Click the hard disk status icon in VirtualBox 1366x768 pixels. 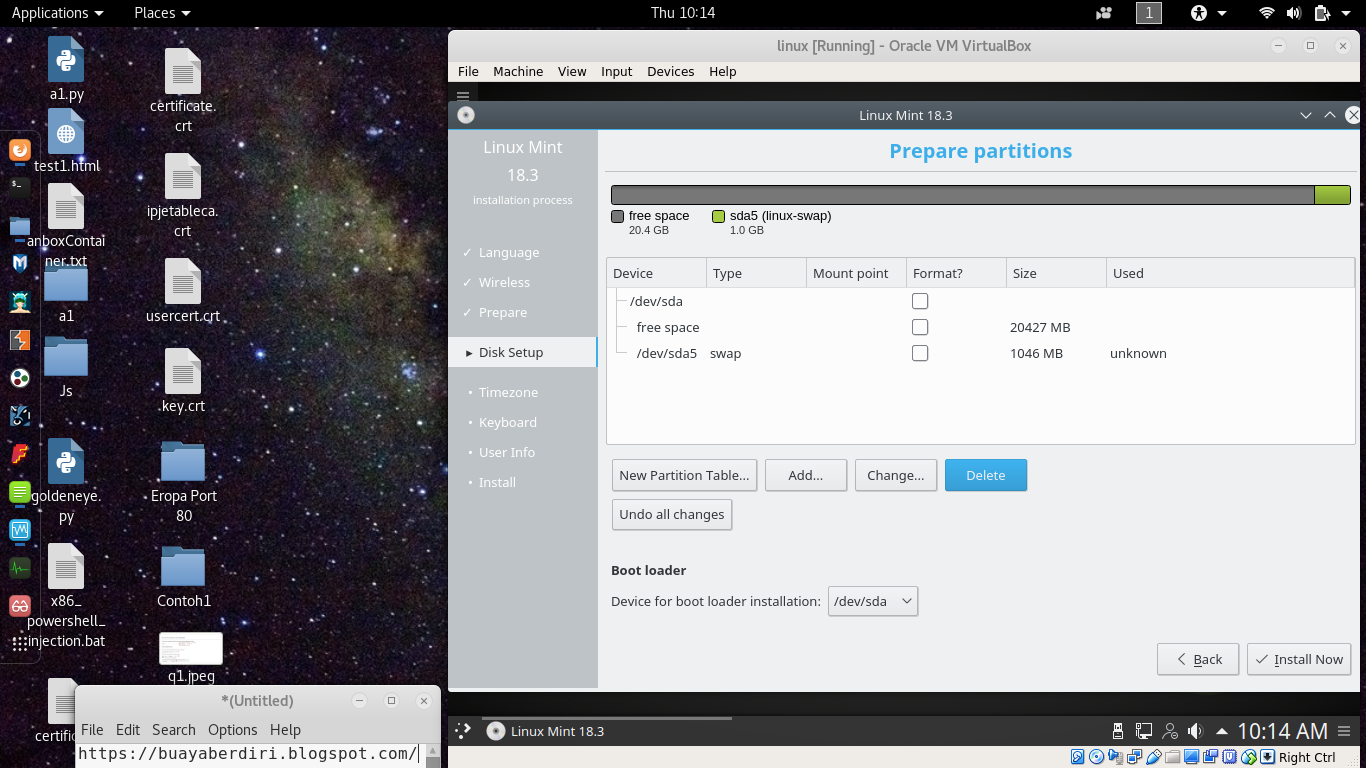(1077, 757)
